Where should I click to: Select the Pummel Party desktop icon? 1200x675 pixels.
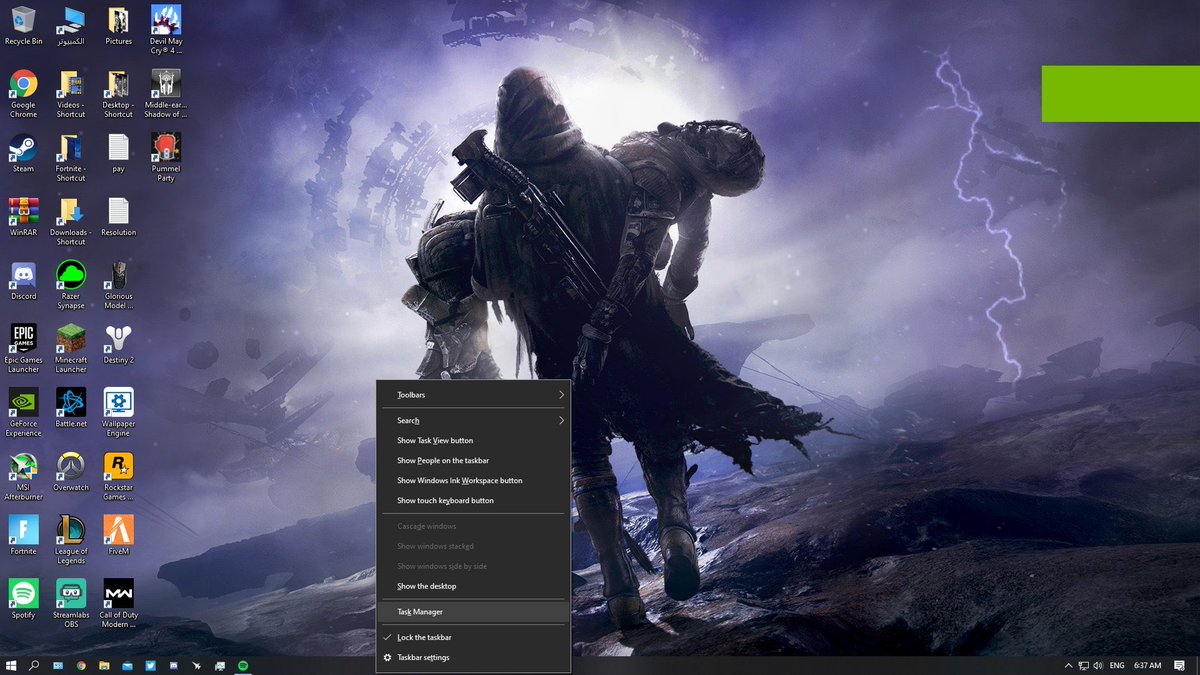tap(166, 158)
